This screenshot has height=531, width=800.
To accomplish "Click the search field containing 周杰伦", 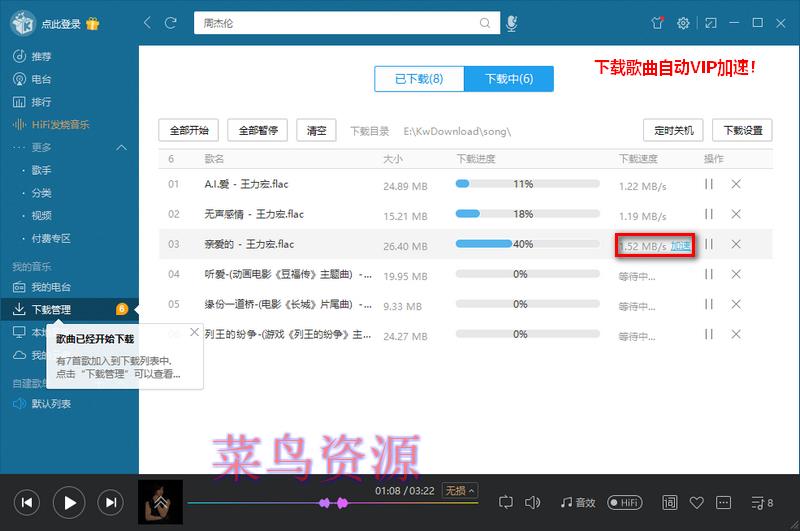I will pos(347,23).
